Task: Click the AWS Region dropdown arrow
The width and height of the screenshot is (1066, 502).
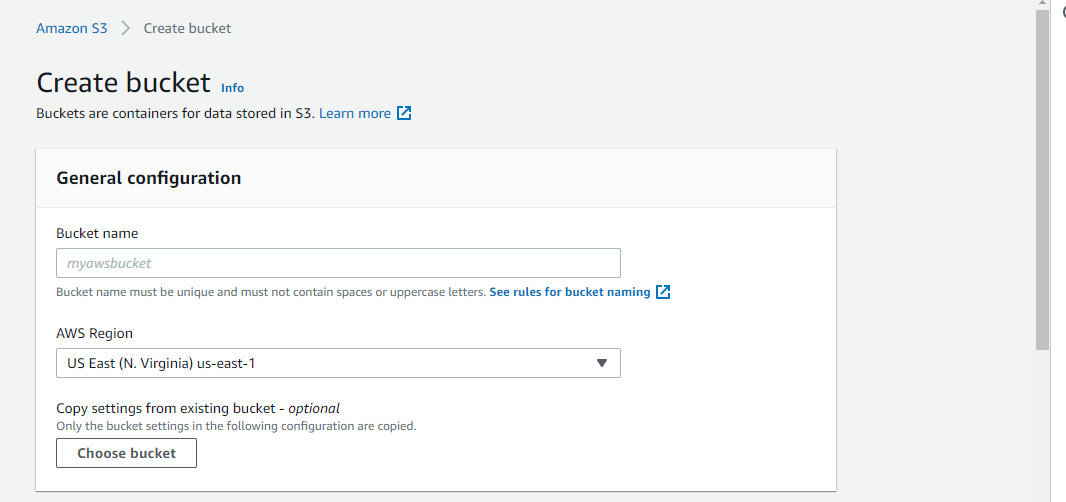Action: (601, 363)
